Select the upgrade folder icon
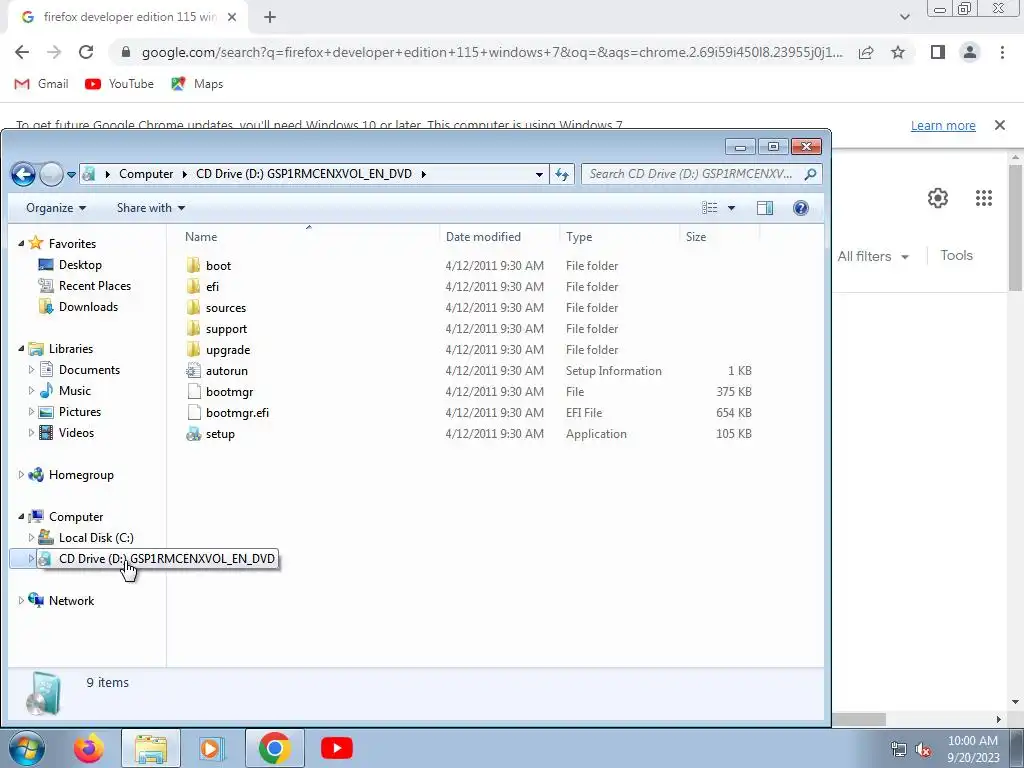The image size is (1024, 768). [193, 349]
